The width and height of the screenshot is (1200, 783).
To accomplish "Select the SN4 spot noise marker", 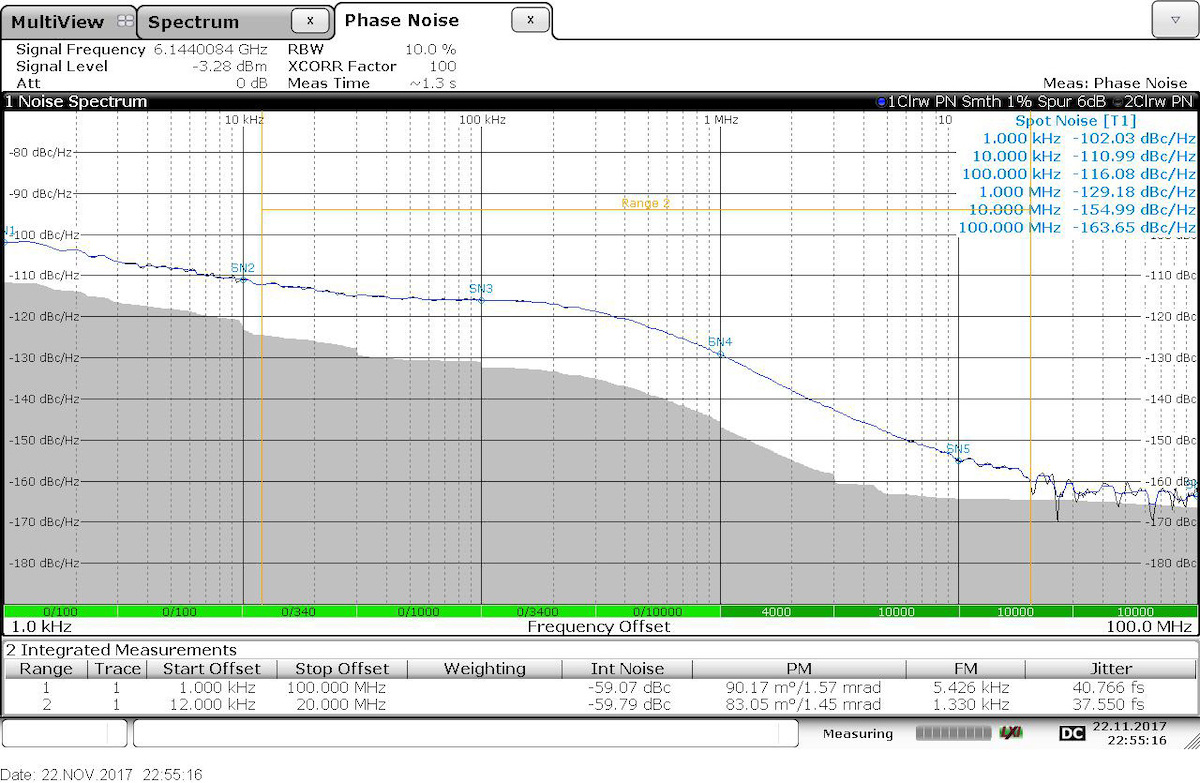I will click(x=720, y=342).
